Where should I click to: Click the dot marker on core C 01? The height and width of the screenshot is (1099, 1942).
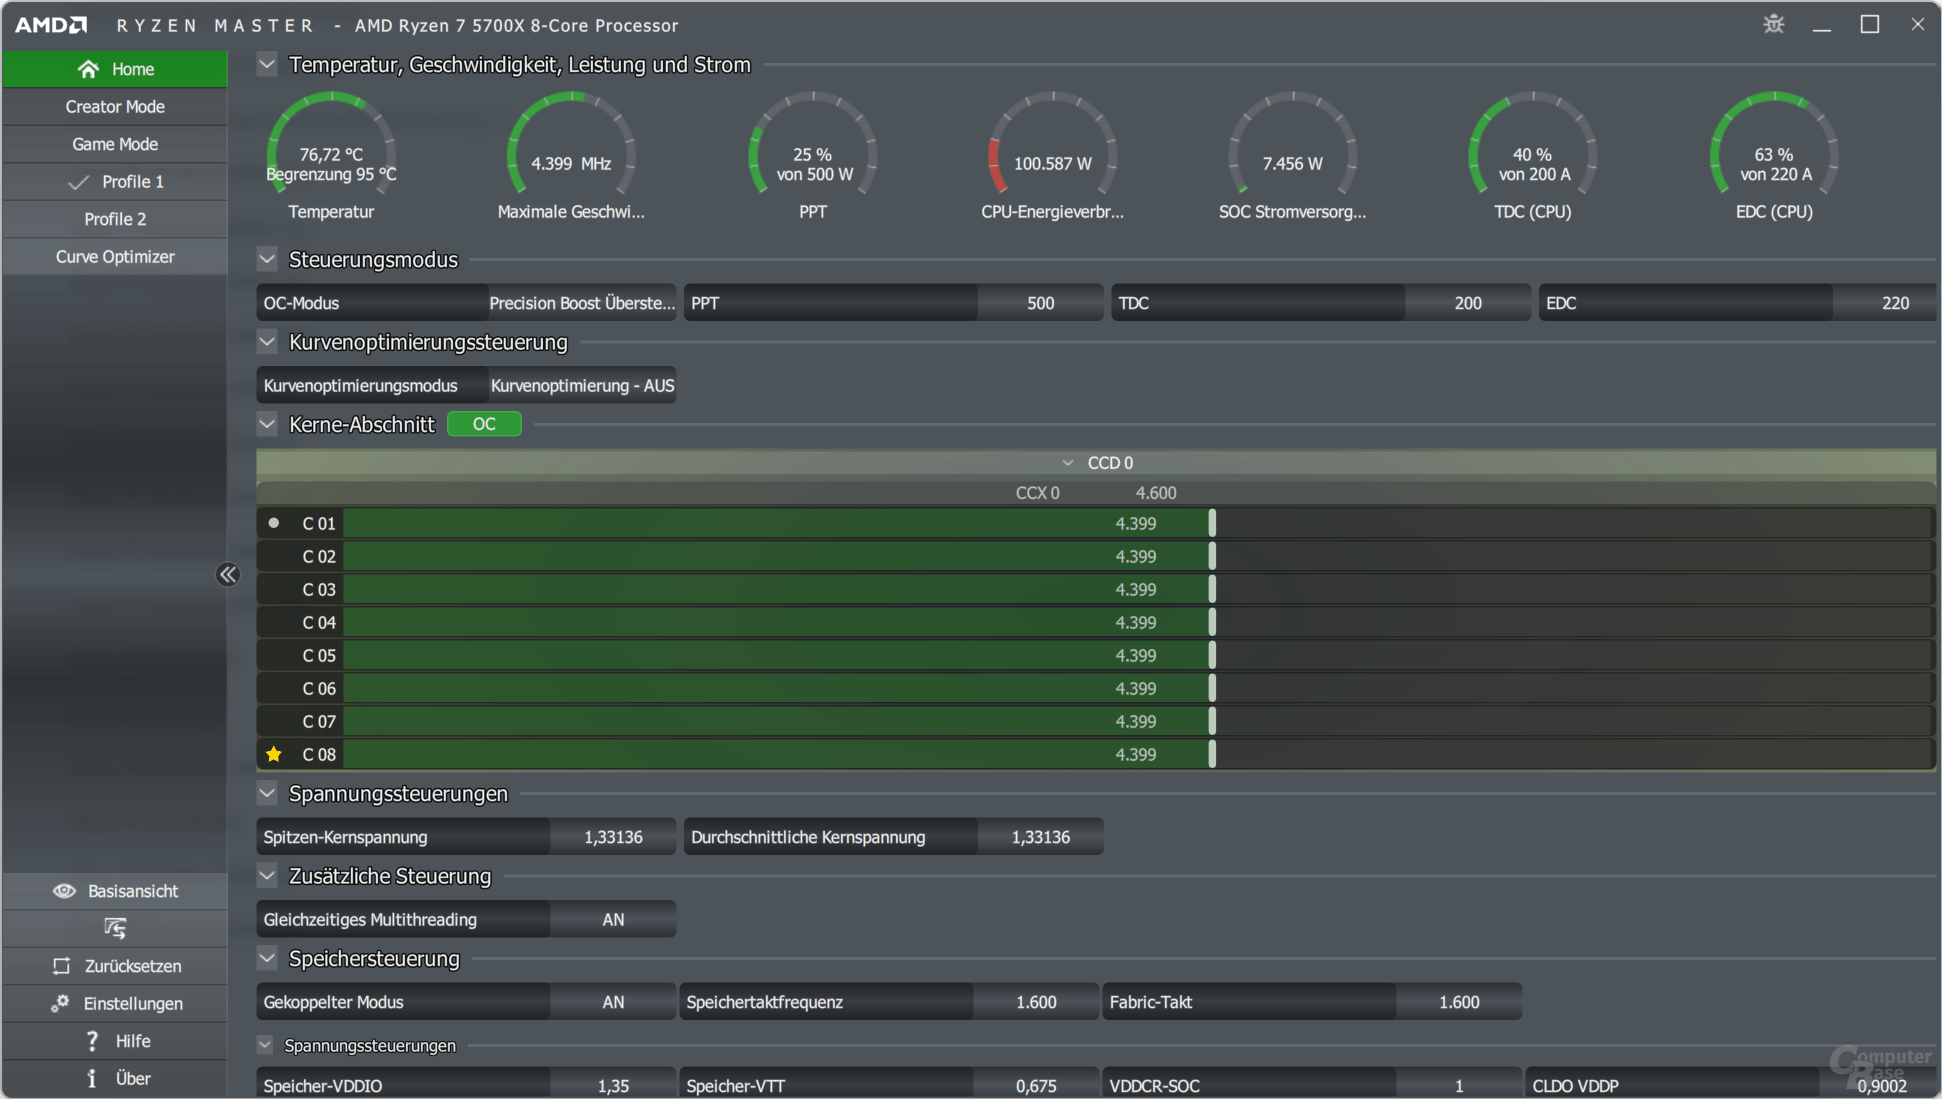273,523
